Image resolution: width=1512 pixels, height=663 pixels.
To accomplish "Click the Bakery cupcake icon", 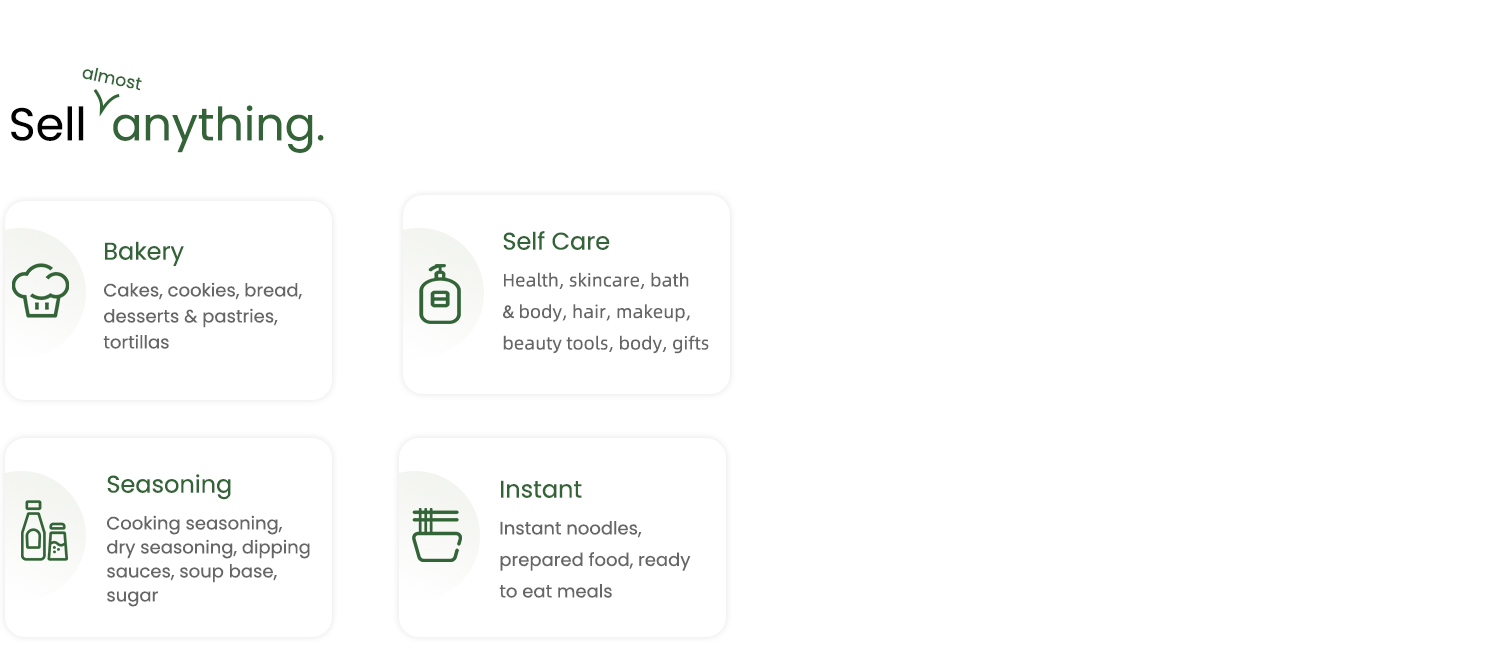I will click(41, 291).
